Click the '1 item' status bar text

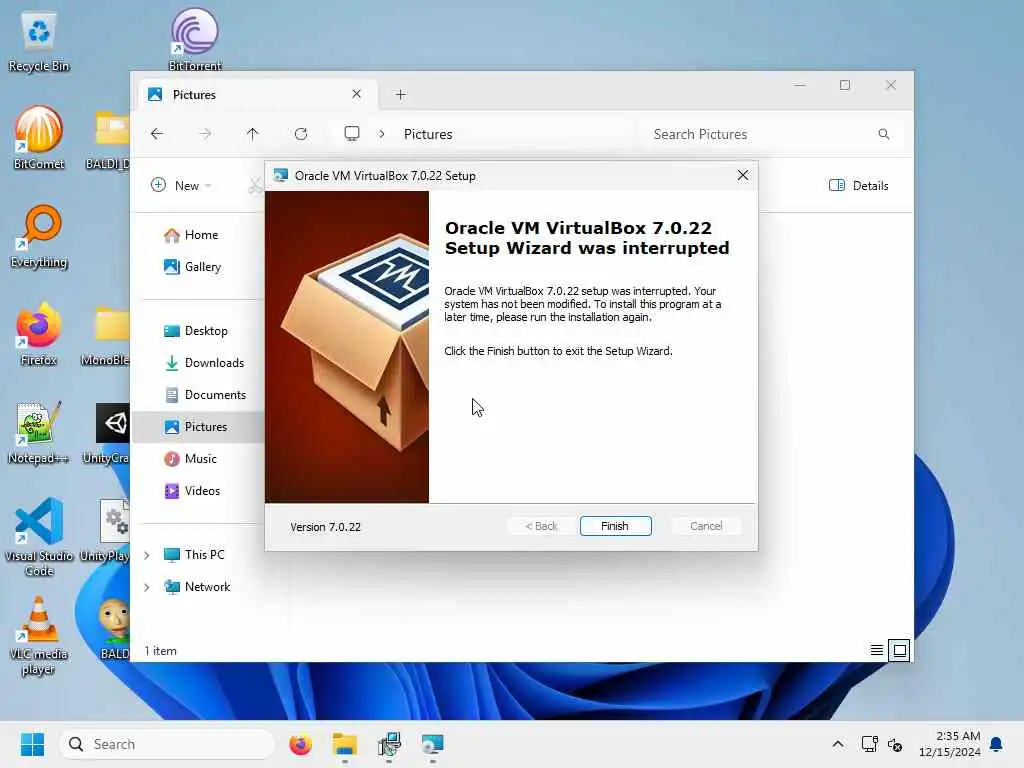(161, 651)
